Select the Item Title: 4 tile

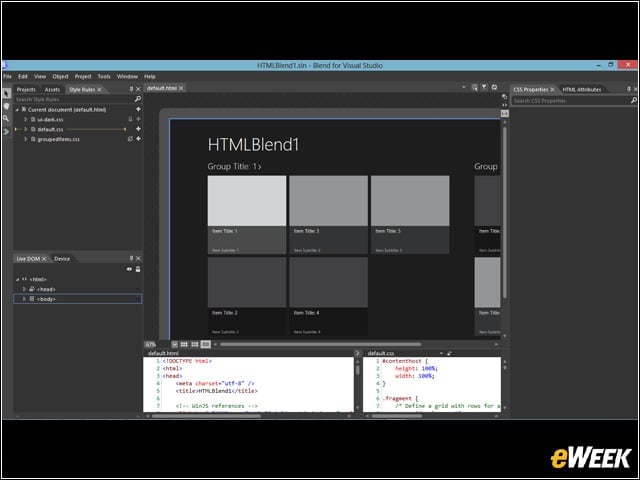329,296
